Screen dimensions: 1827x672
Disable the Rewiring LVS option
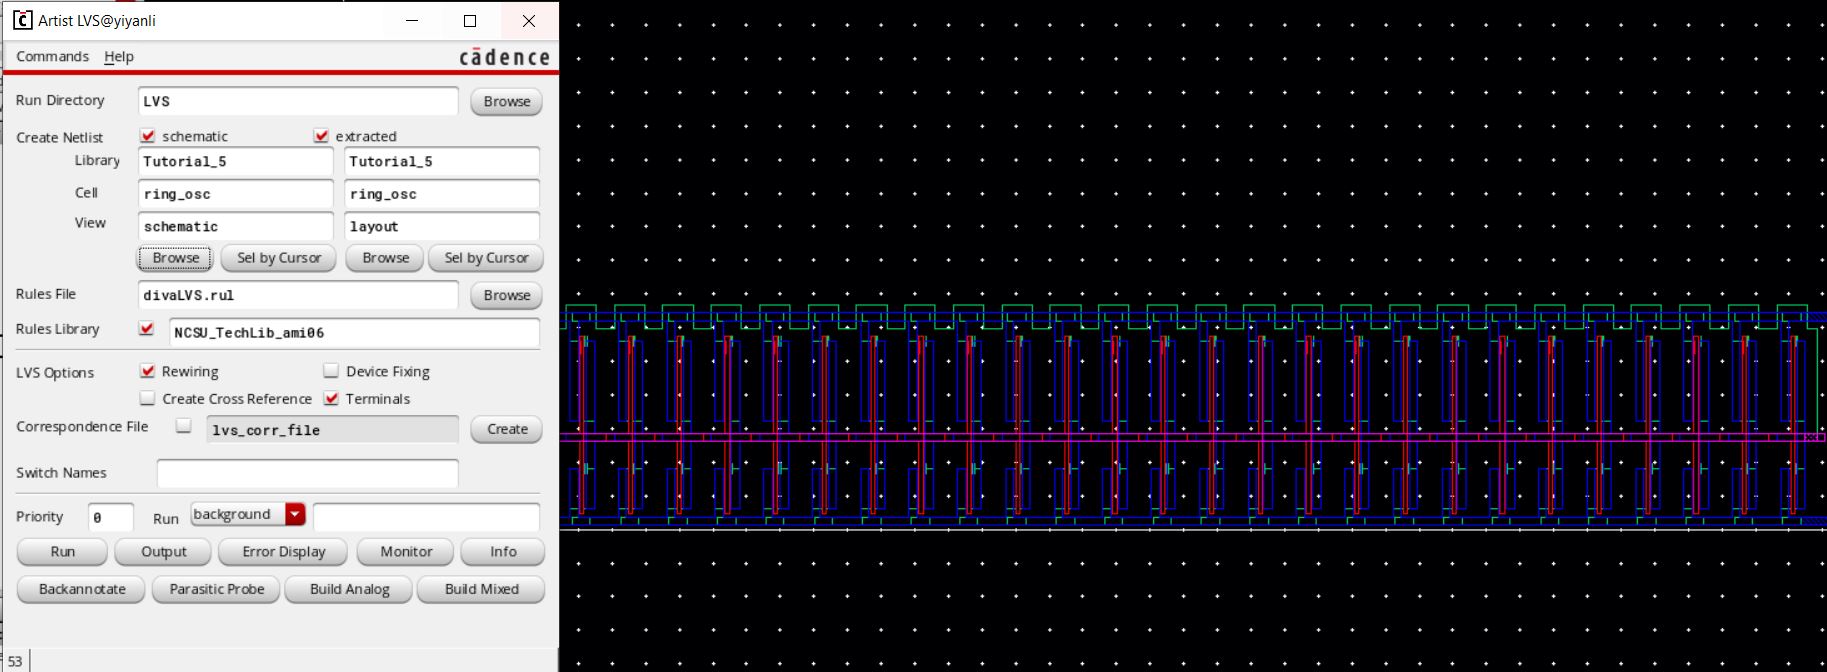(x=148, y=371)
